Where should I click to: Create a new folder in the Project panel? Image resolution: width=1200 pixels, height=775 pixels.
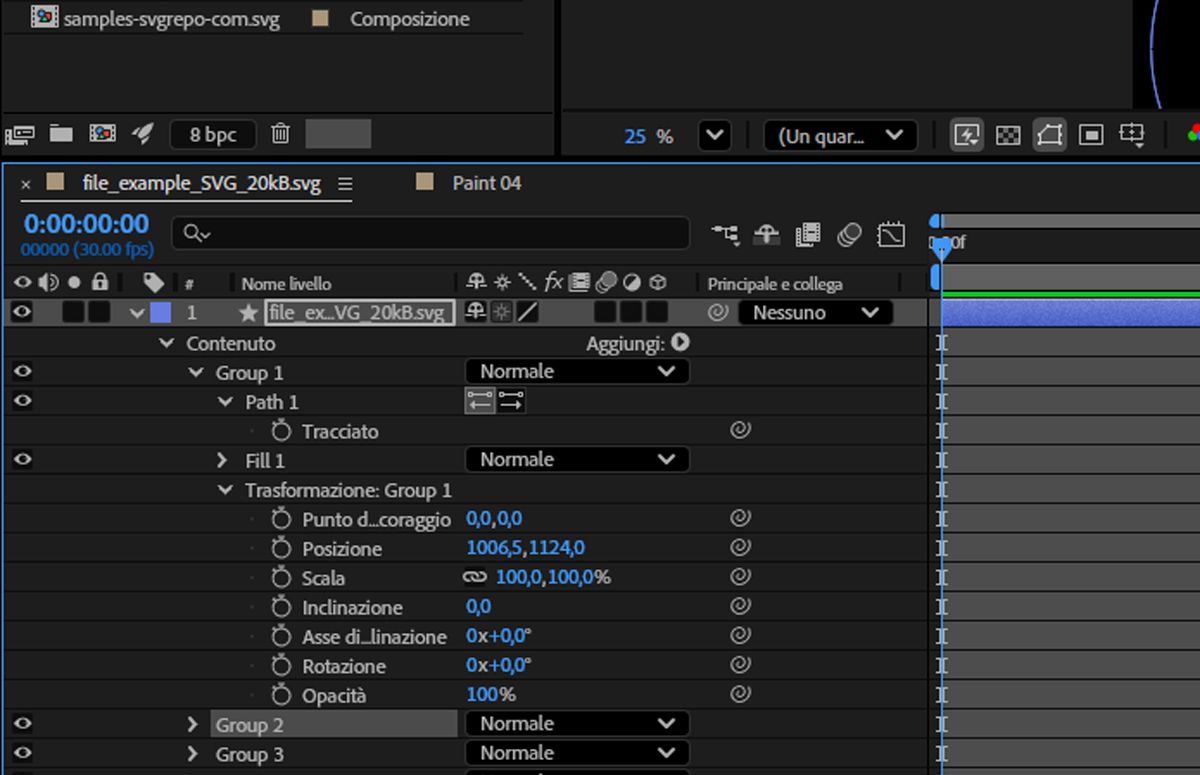pyautogui.click(x=62, y=134)
